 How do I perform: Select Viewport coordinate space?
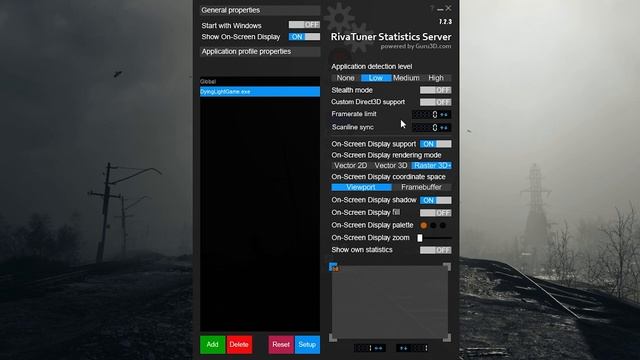click(x=361, y=187)
